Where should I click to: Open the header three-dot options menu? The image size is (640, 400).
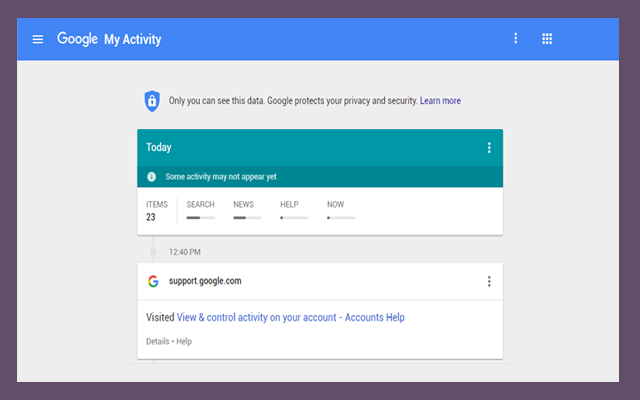pos(516,39)
